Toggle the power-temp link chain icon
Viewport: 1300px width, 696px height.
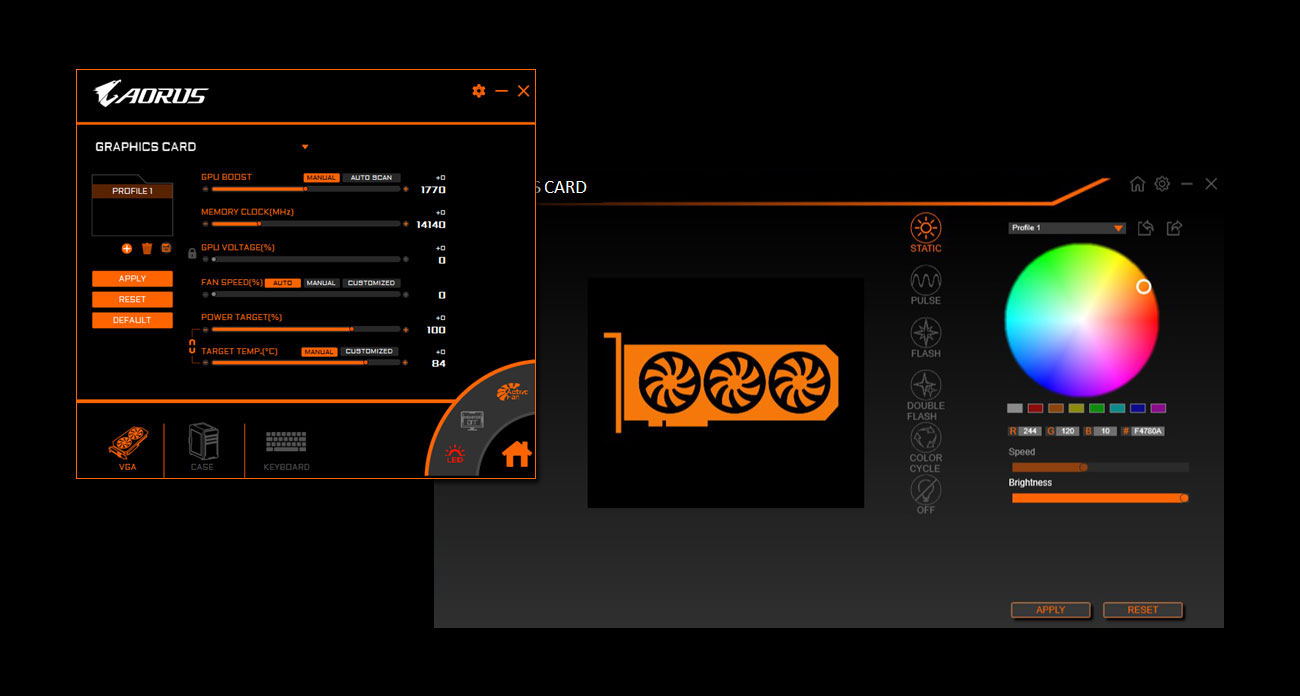(x=191, y=348)
